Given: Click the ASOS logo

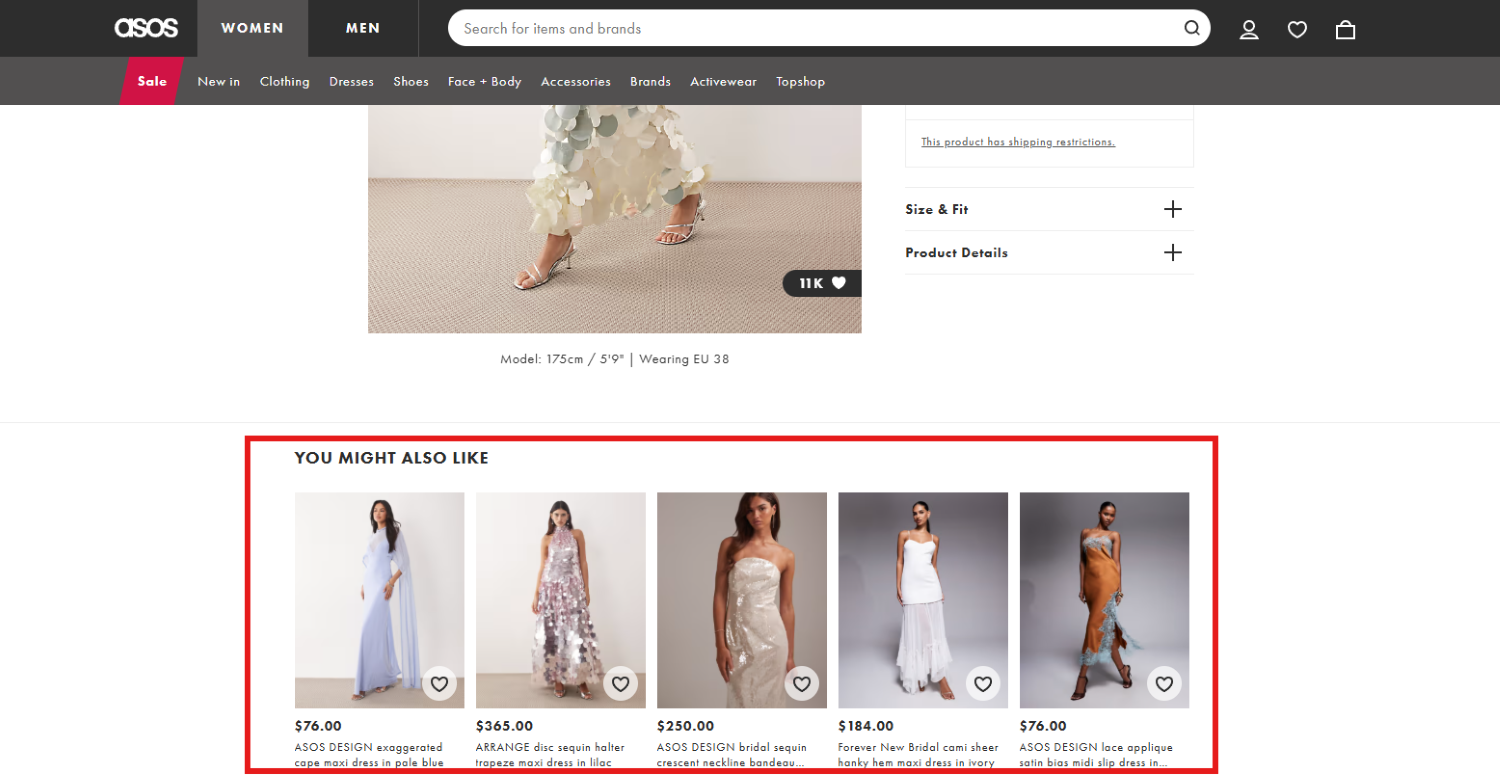Looking at the screenshot, I should click(x=146, y=28).
